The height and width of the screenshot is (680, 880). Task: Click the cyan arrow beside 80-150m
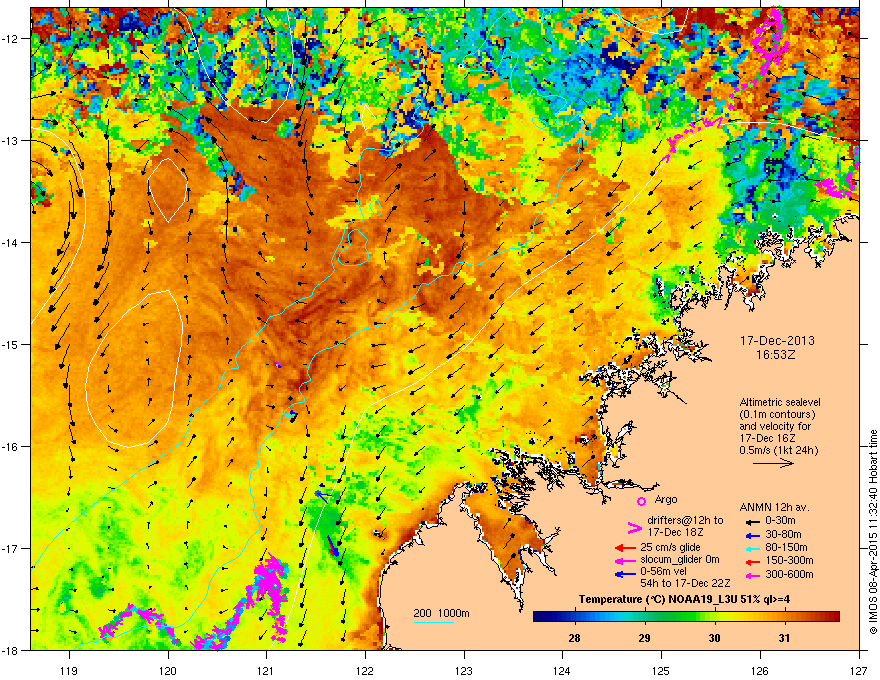click(751, 548)
